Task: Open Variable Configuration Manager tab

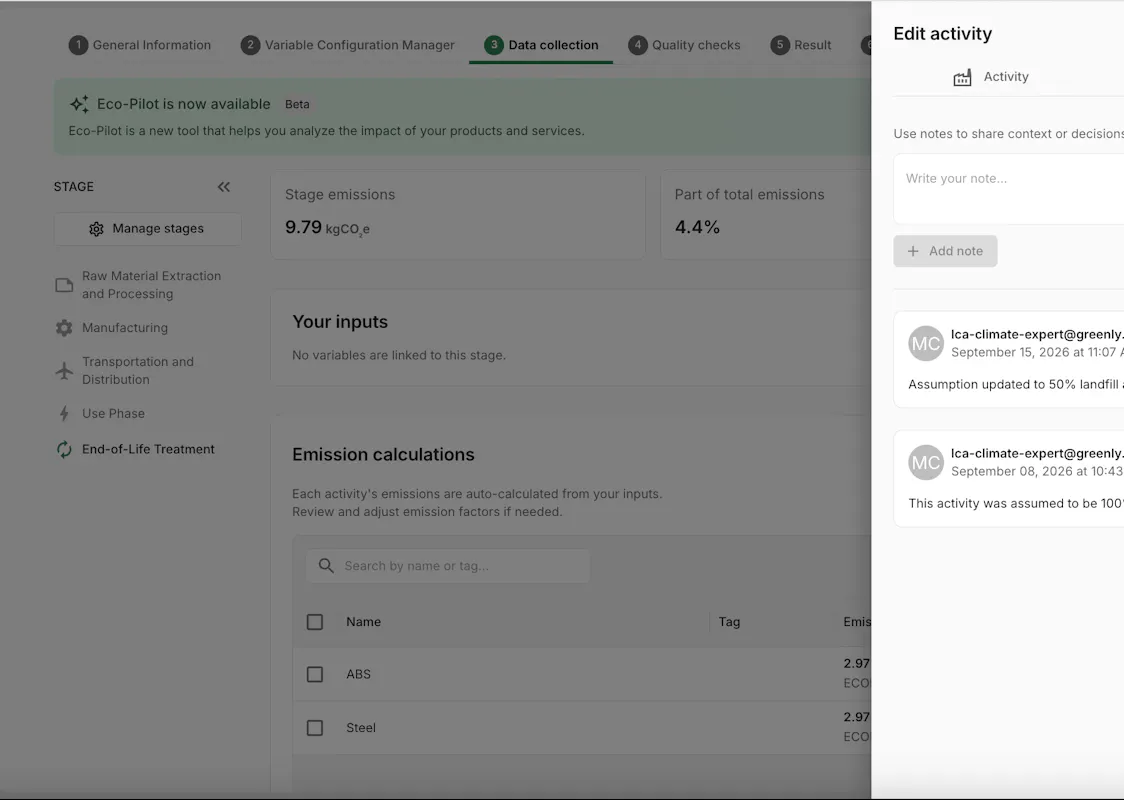Action: tap(348, 45)
